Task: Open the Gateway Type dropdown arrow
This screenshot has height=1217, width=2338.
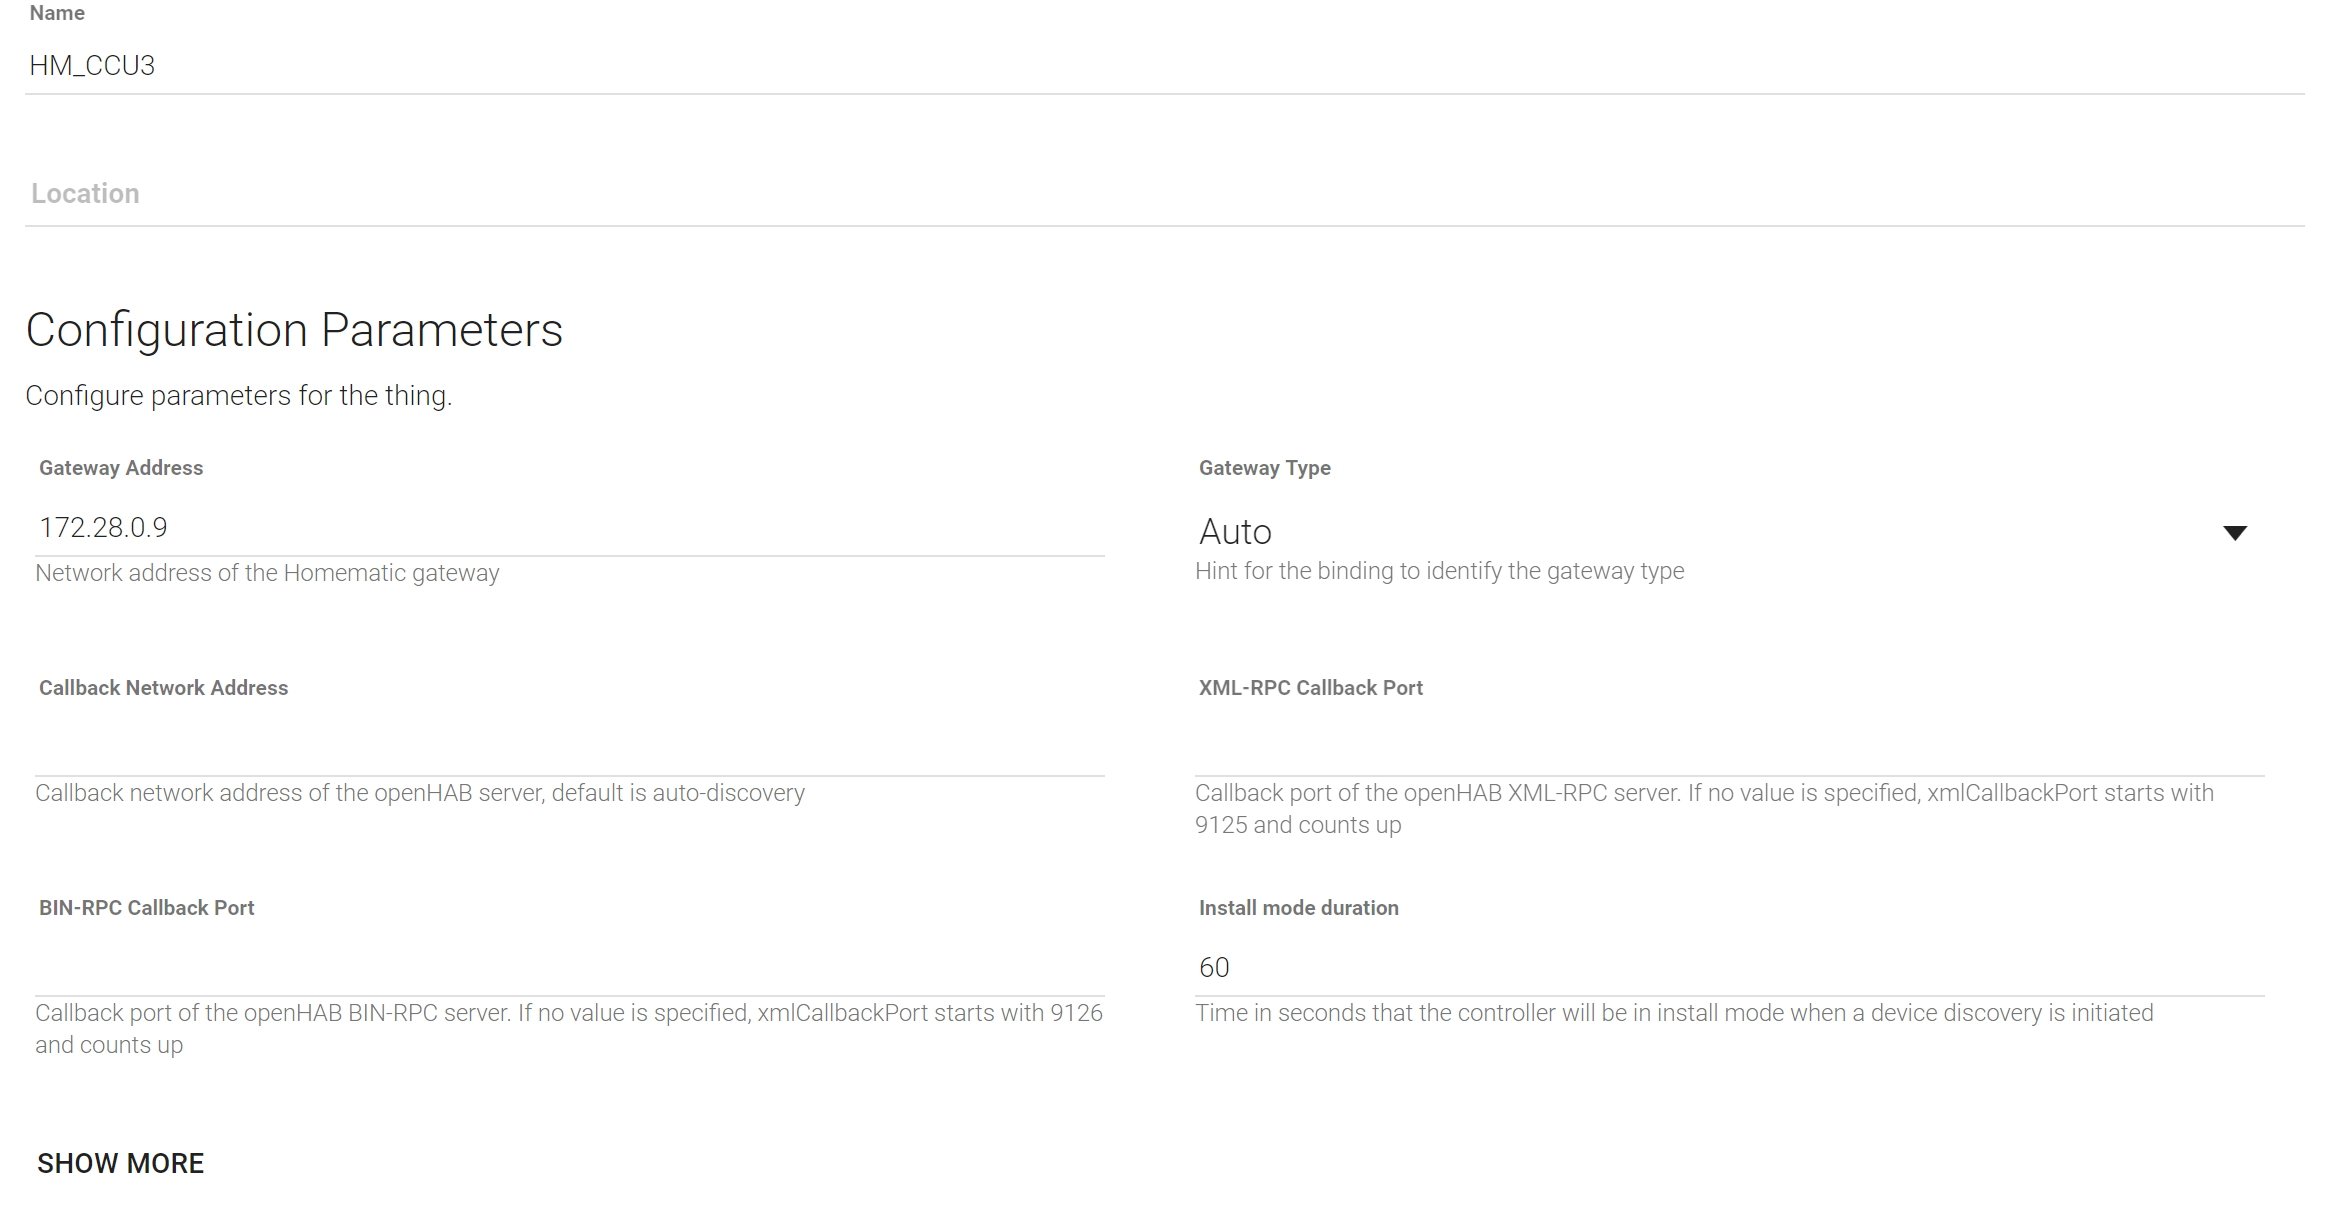Action: [x=2236, y=532]
